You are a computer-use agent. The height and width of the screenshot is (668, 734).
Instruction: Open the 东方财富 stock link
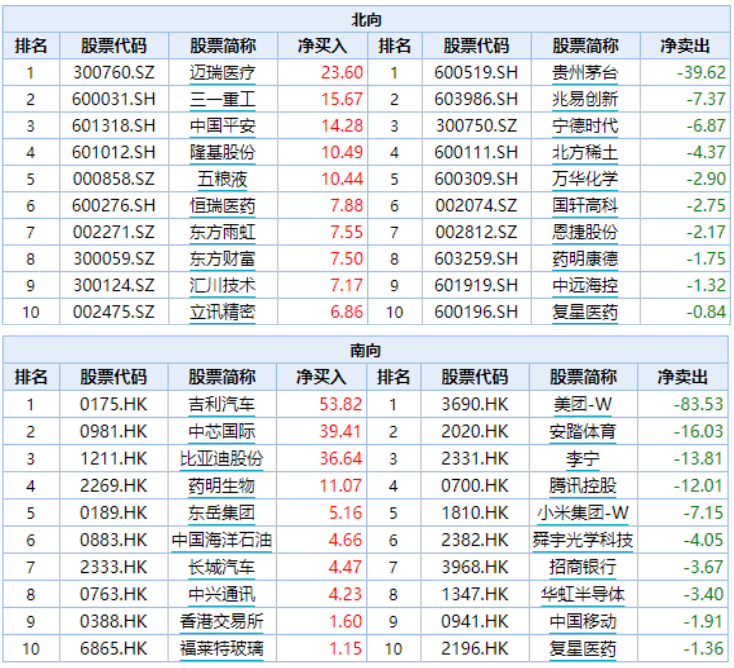[222, 259]
